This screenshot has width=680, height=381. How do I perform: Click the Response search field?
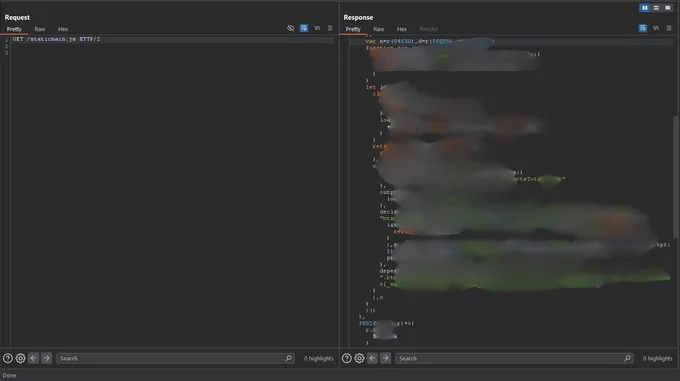(x=514, y=358)
